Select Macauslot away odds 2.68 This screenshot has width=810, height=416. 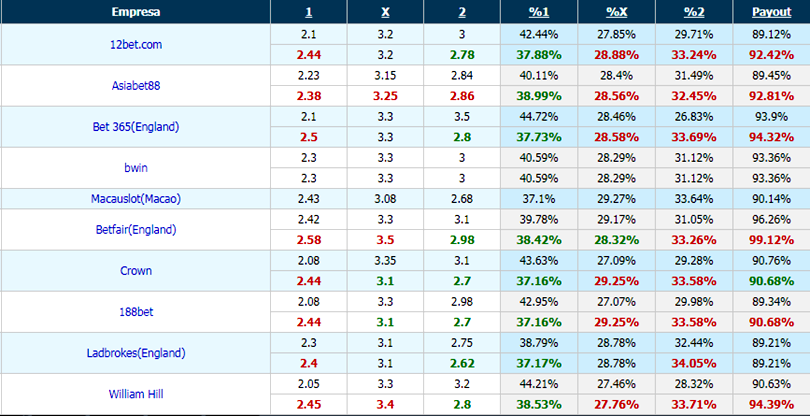point(462,199)
